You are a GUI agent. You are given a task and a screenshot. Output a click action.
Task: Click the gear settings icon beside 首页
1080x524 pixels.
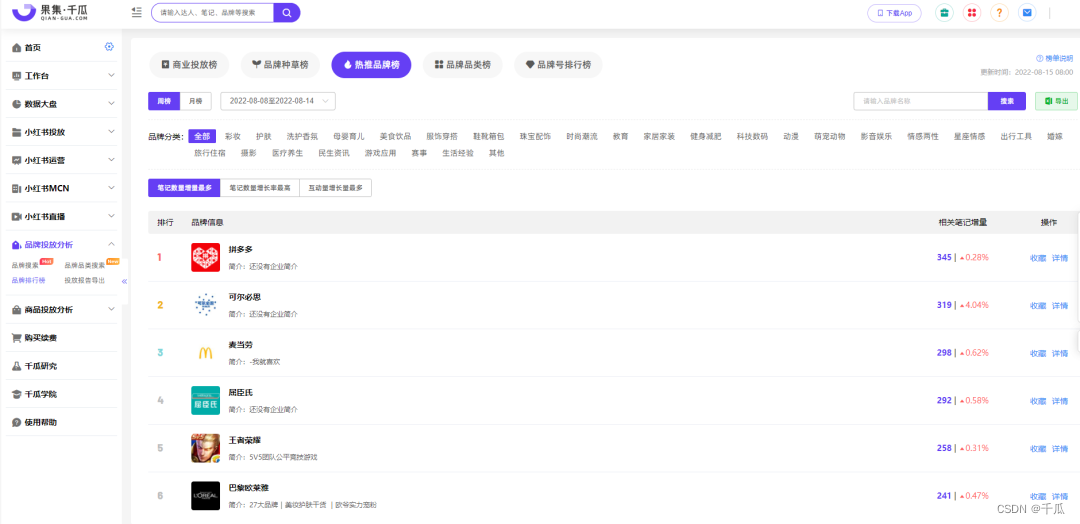[109, 47]
